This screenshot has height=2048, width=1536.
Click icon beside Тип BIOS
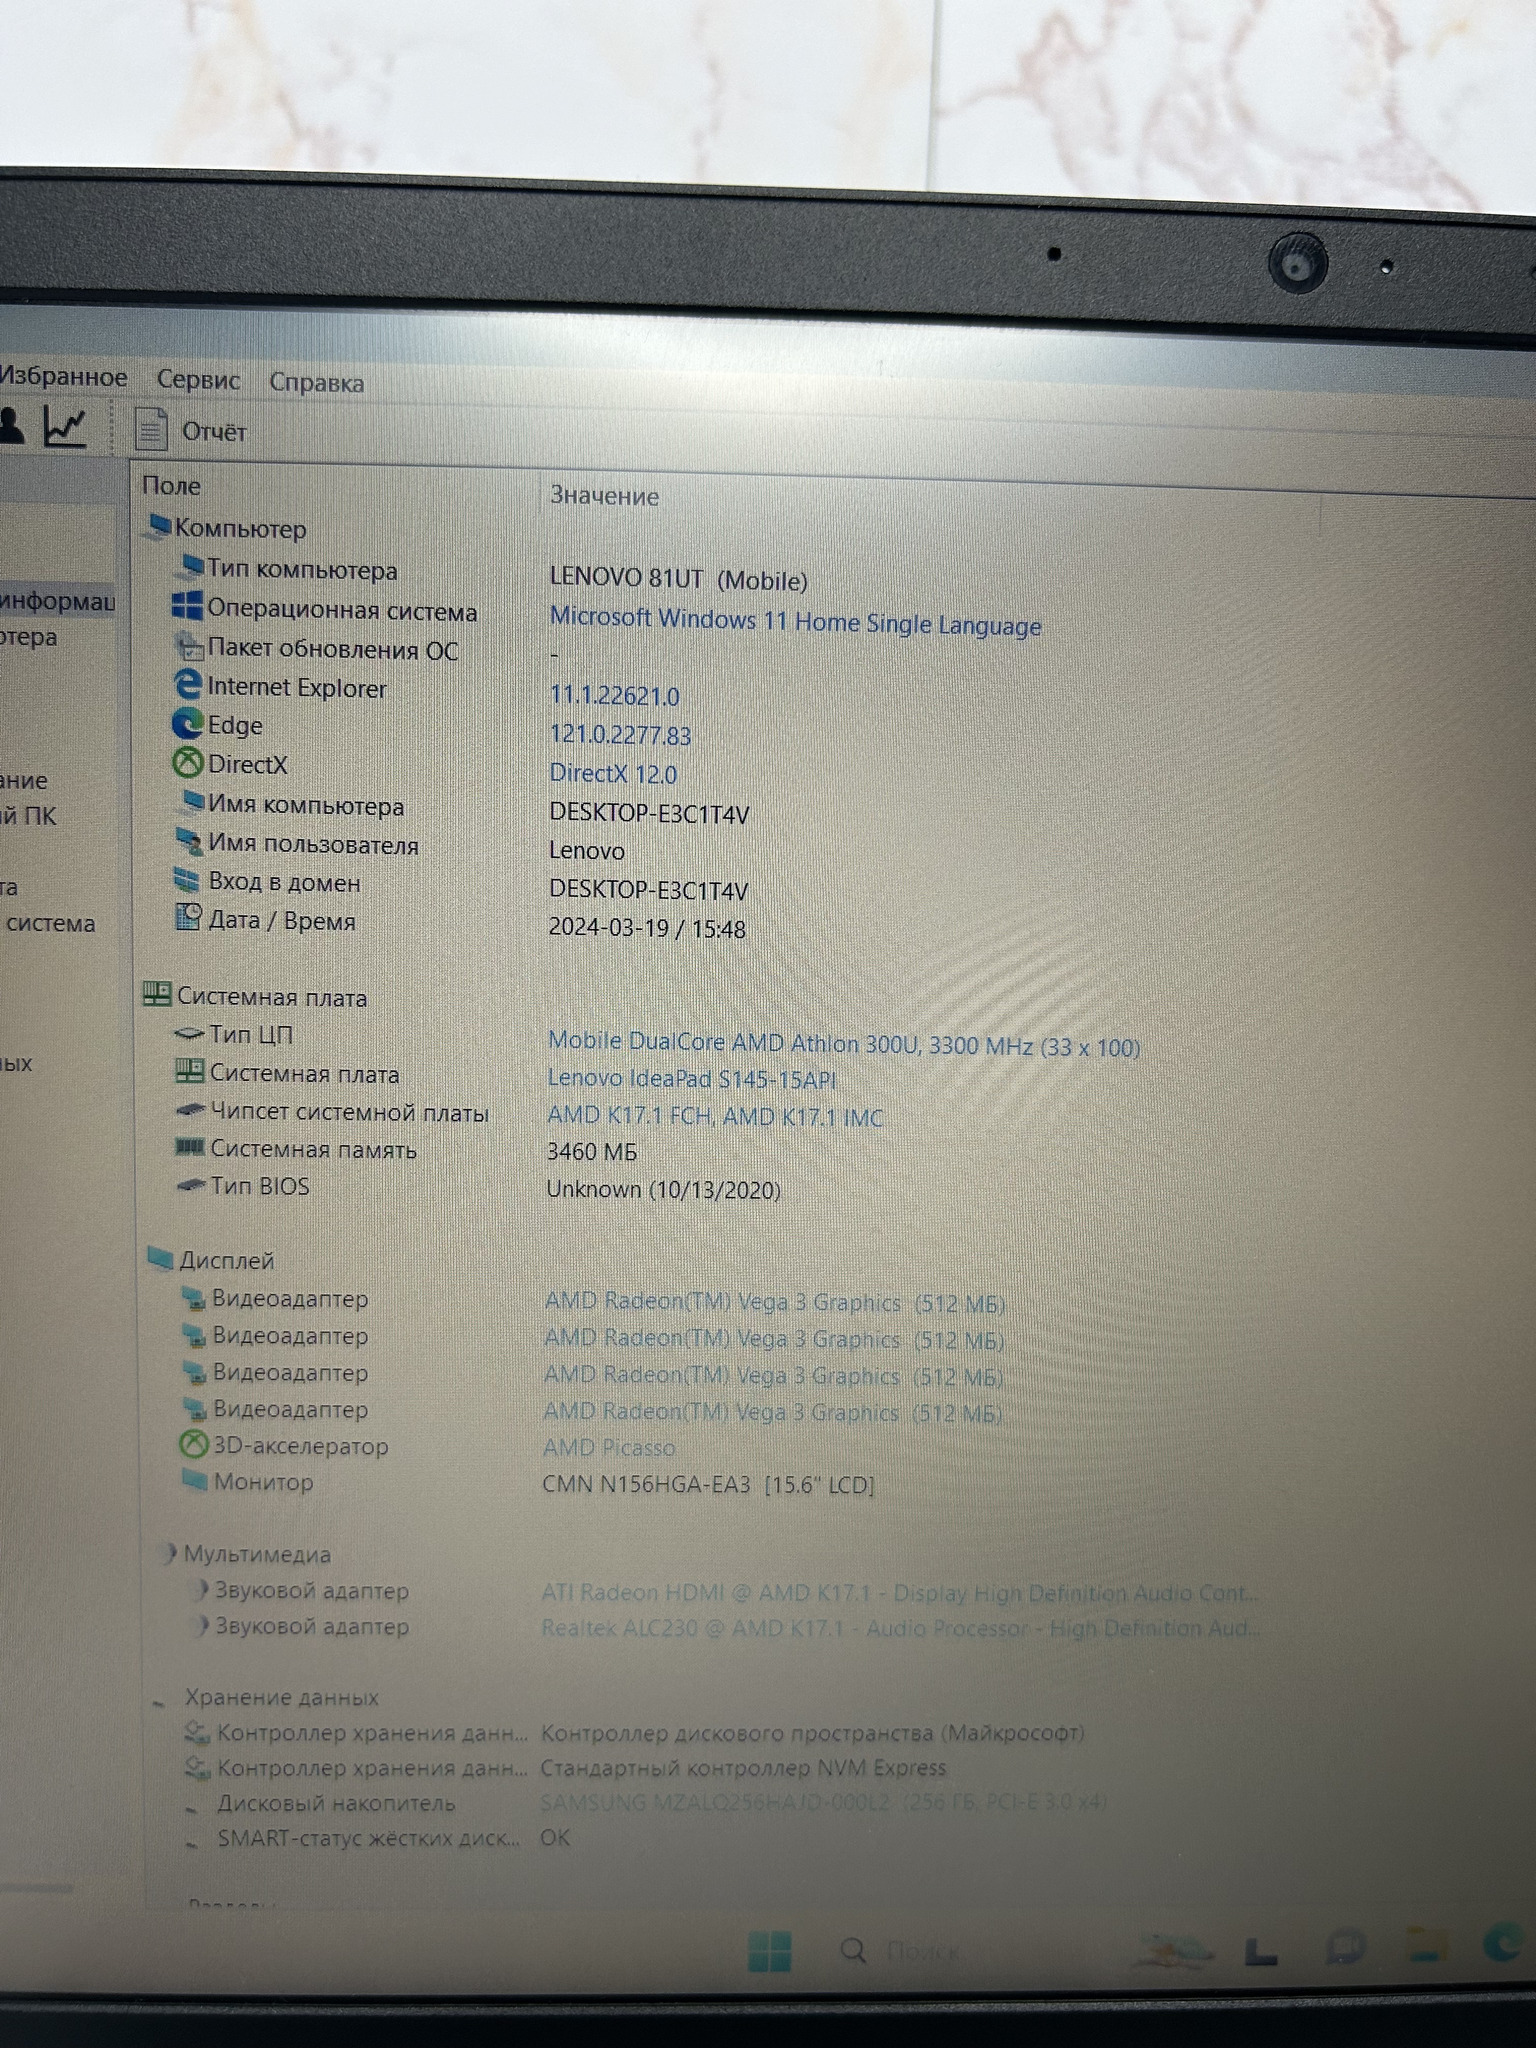pos(190,1186)
